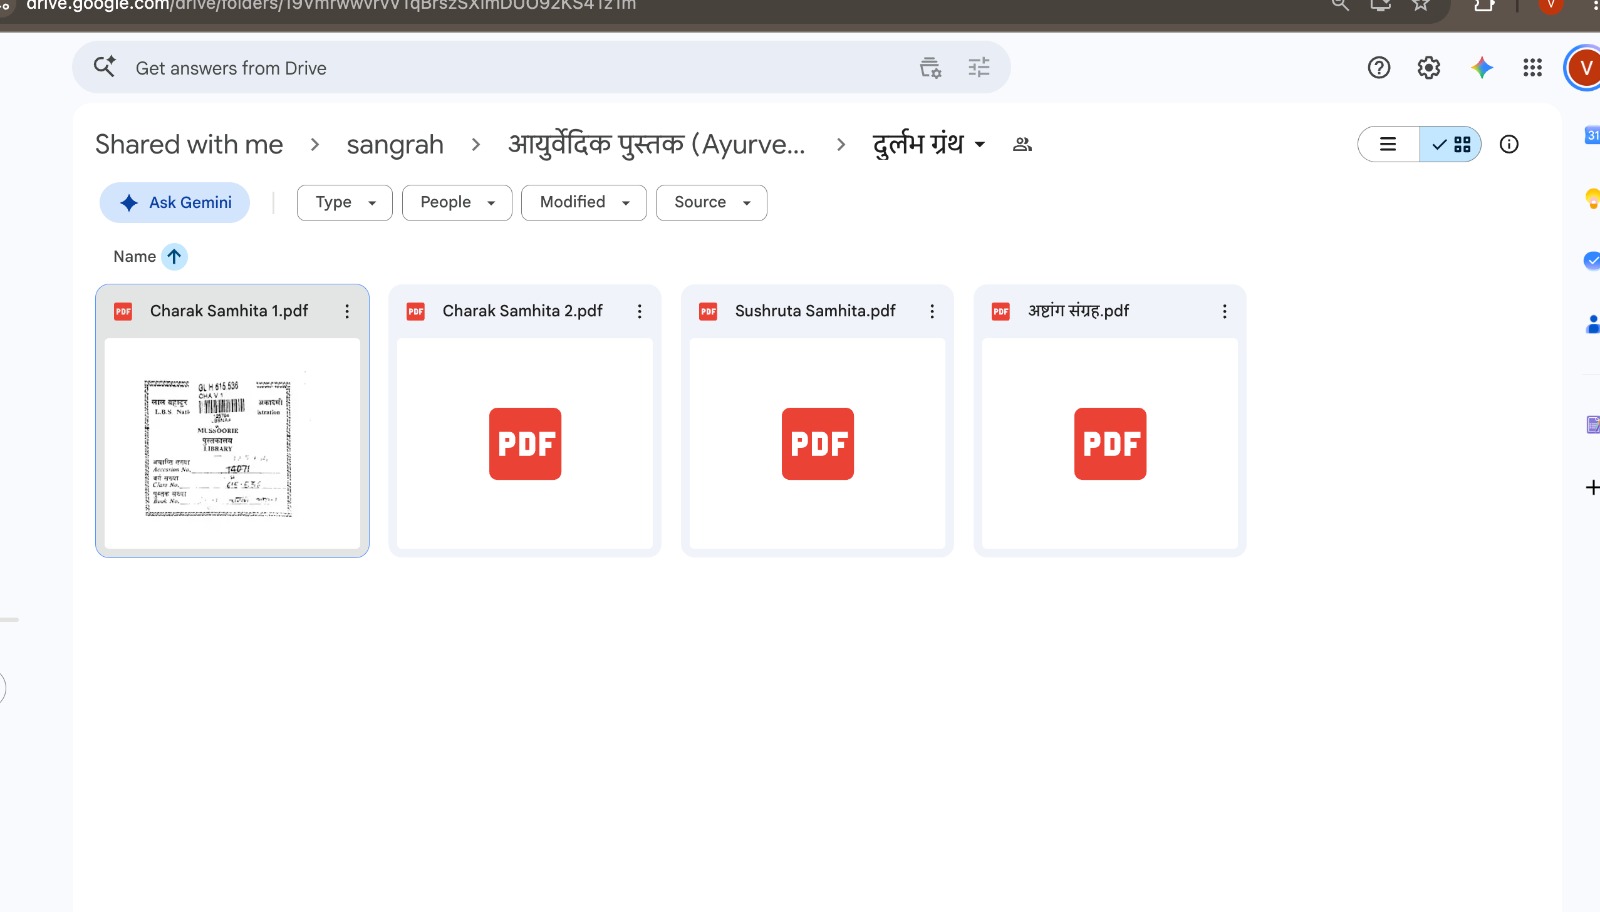1600x912 pixels.
Task: Open Drive Settings gear icon
Action: 1429,67
